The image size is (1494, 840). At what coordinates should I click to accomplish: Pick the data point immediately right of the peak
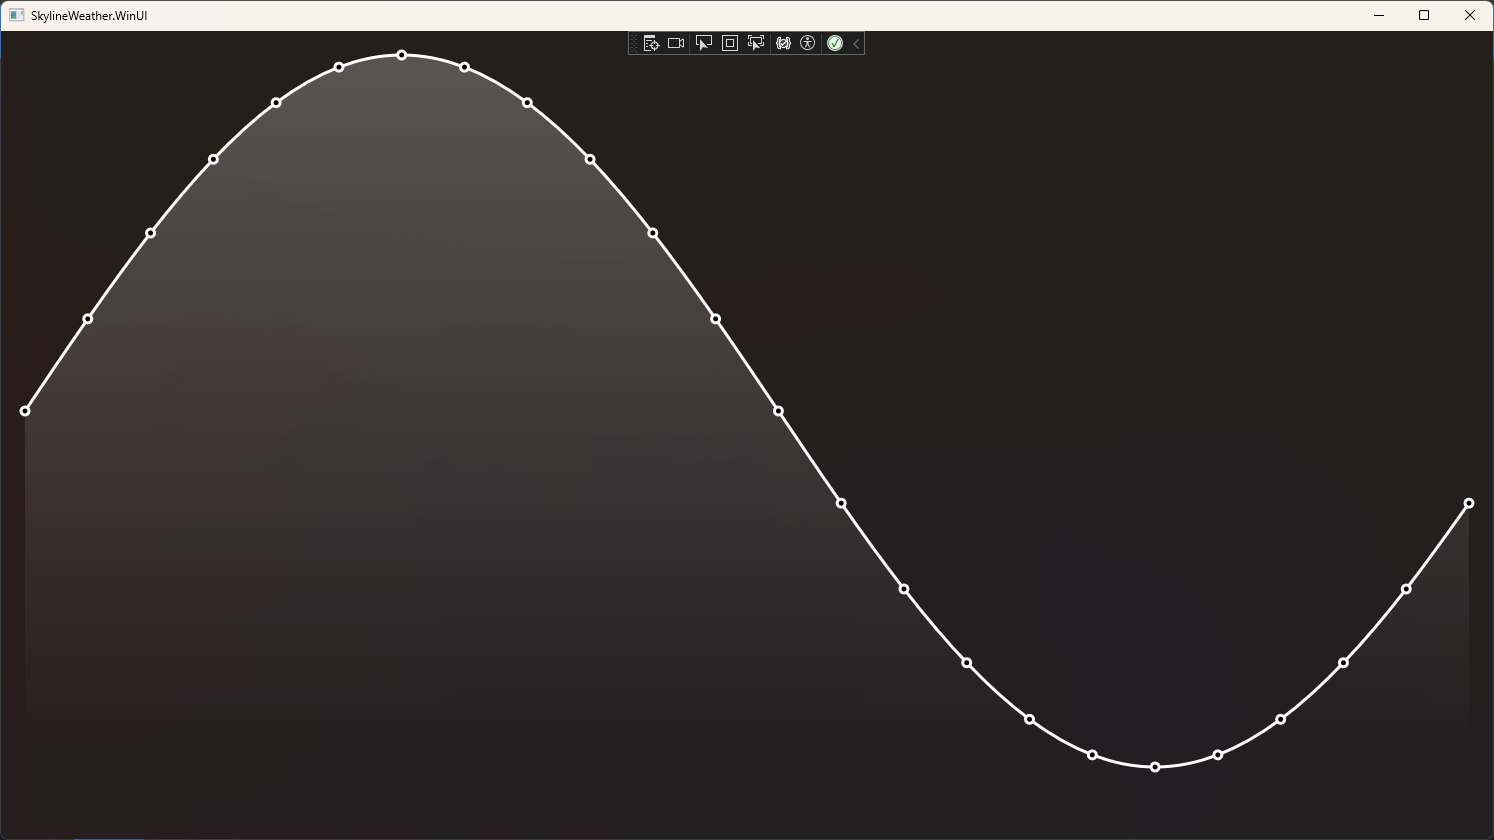[x=465, y=67]
